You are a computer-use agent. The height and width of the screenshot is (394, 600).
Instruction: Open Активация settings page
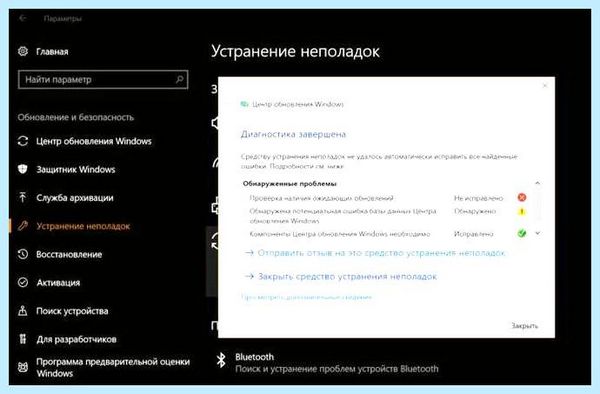point(58,283)
